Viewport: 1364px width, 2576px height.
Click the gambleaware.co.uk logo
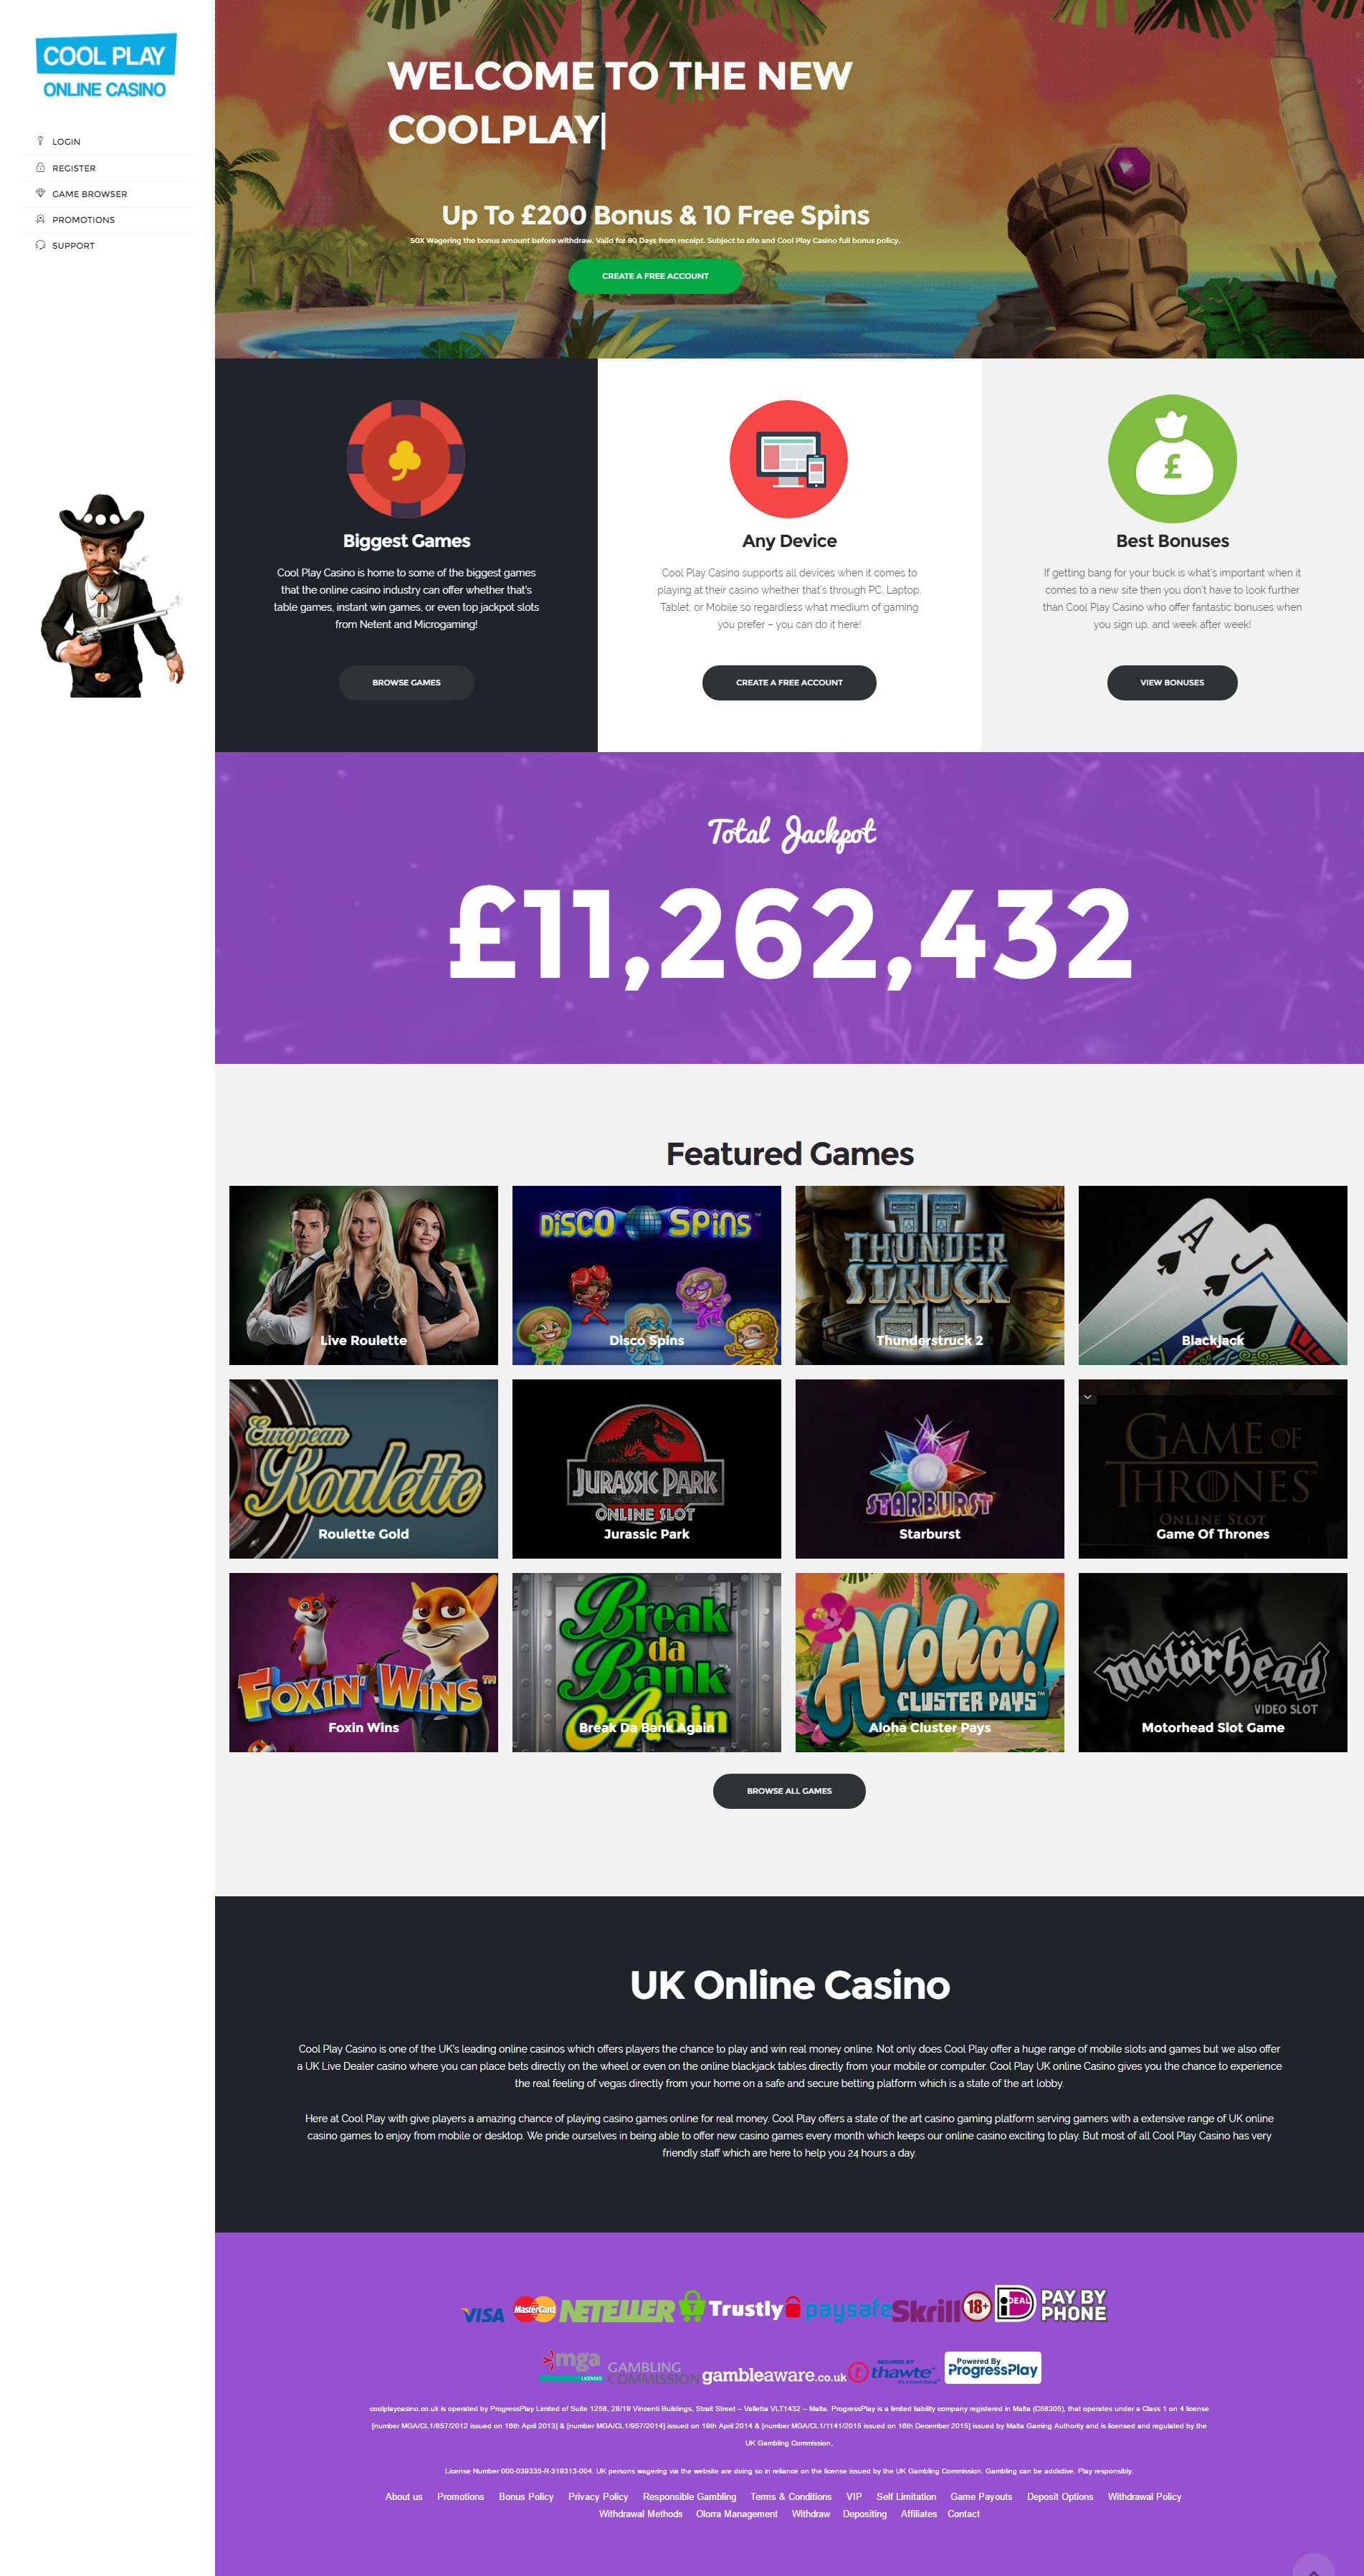coord(774,2375)
